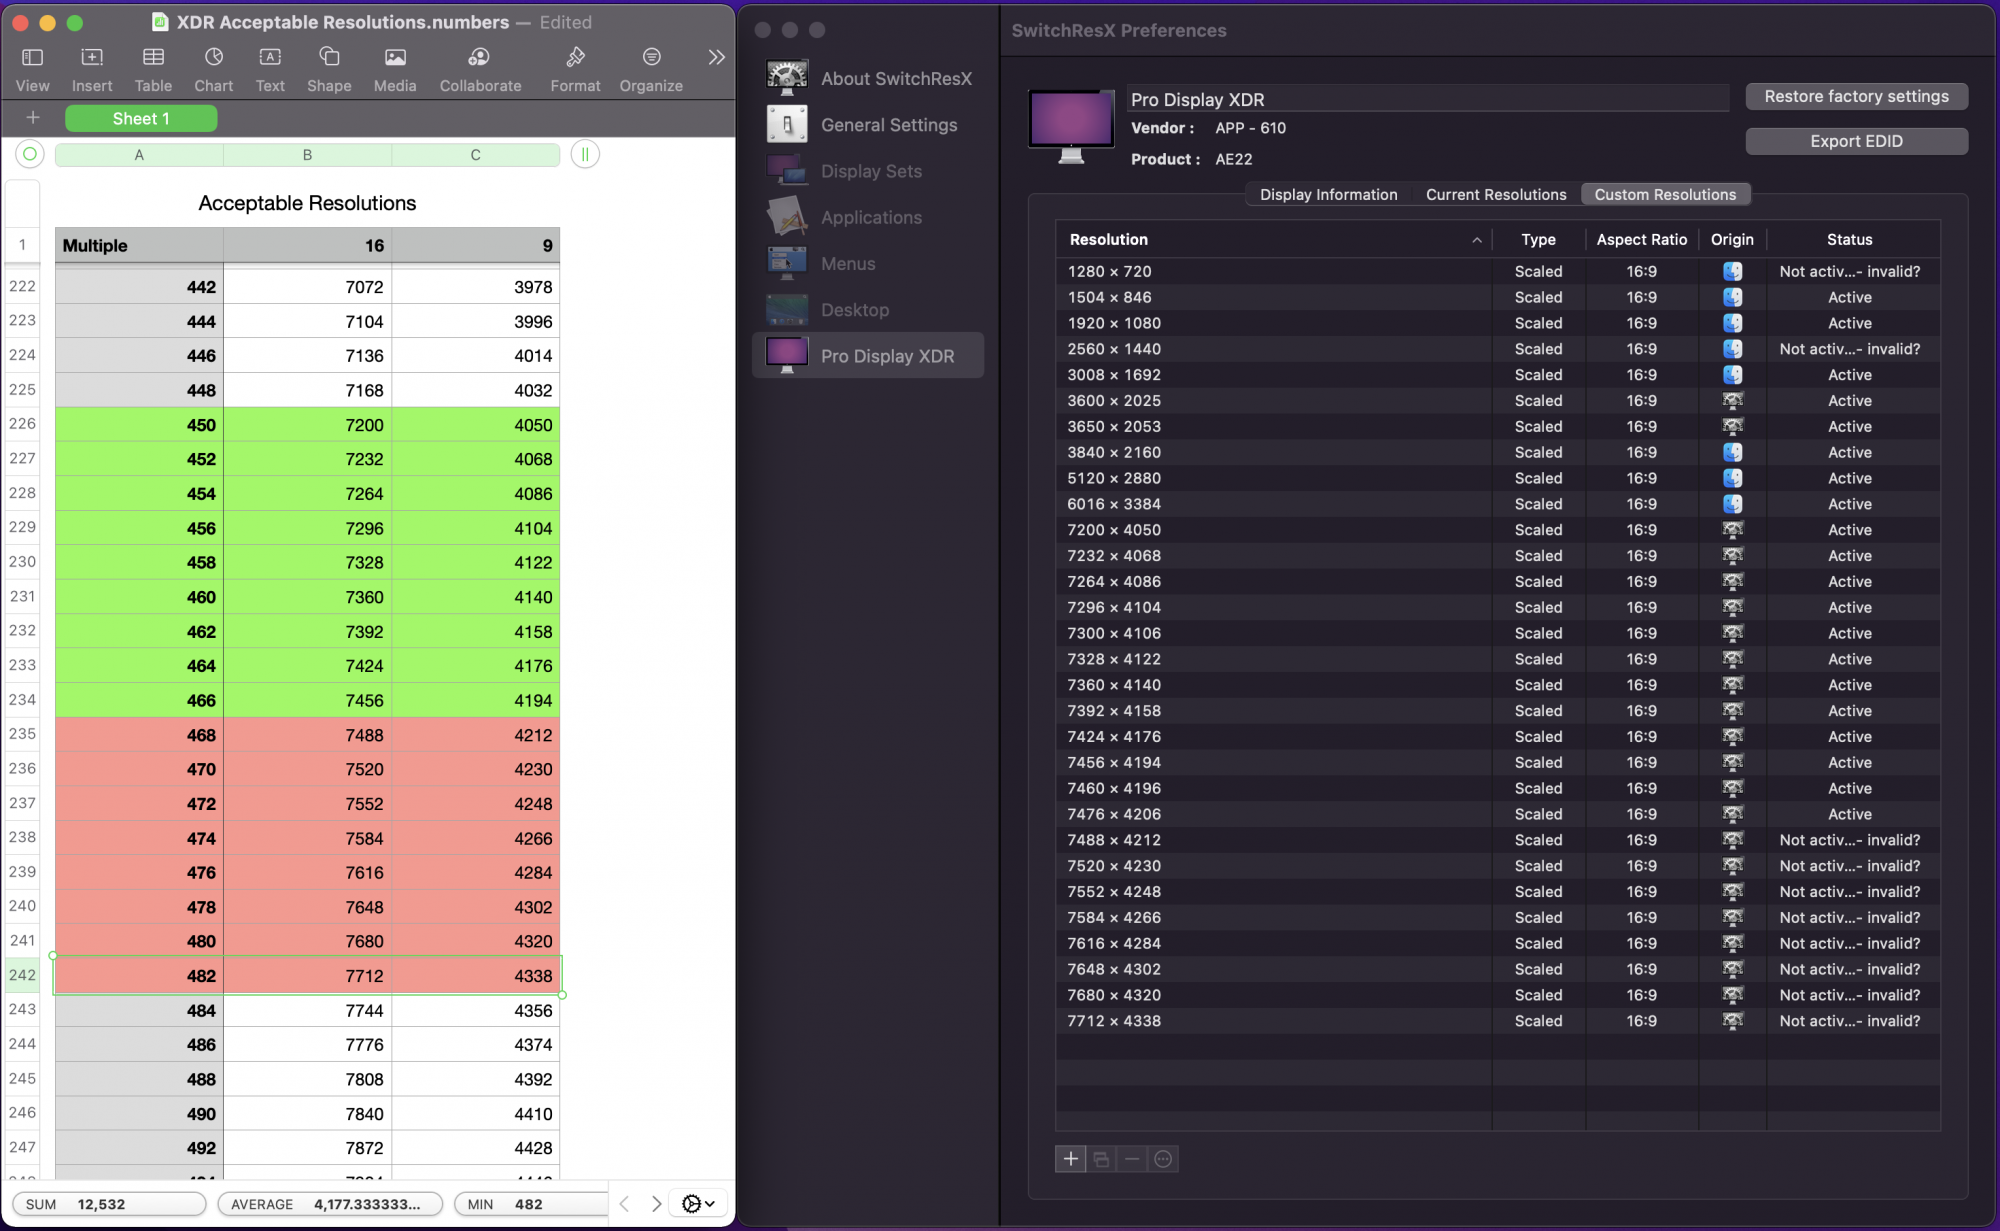Click the Export EDID button
Viewport: 2000px width, 1231px height.
pos(1856,142)
